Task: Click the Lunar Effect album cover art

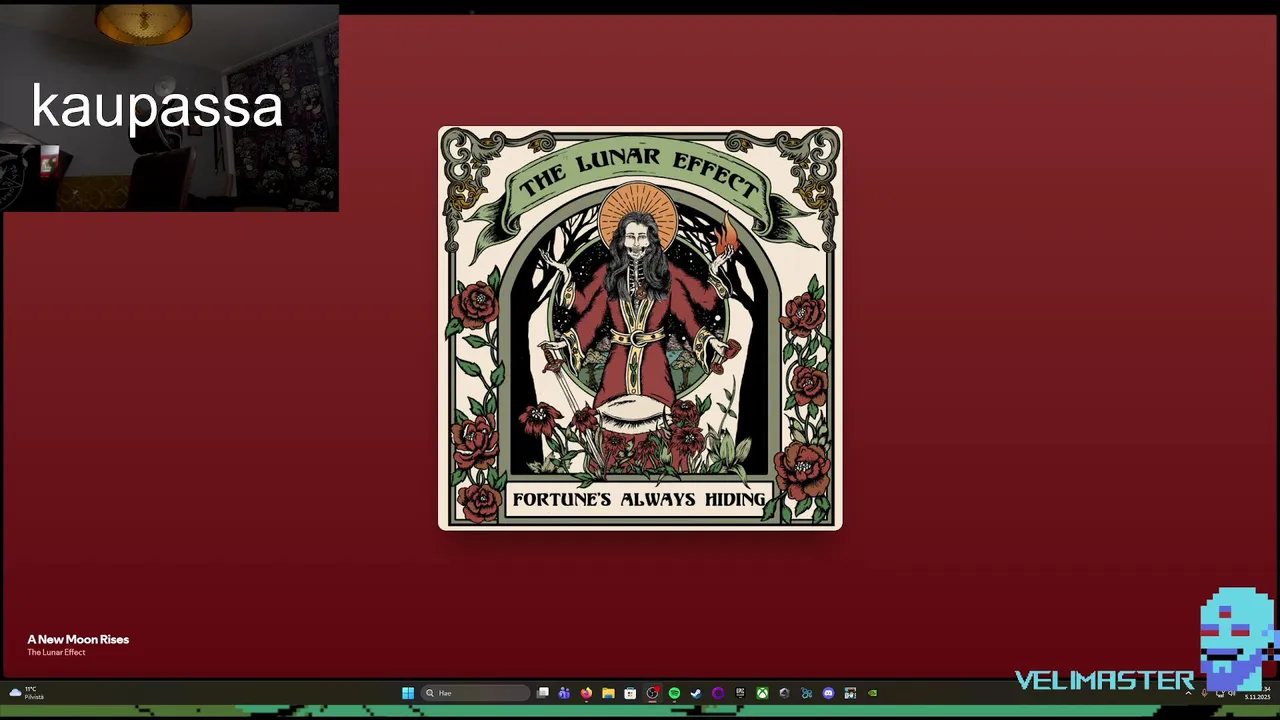Action: pyautogui.click(x=640, y=328)
